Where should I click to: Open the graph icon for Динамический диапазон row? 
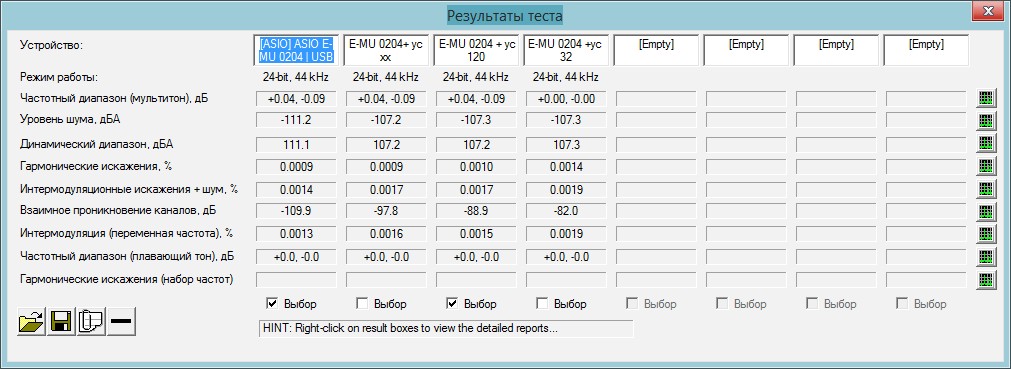984,143
